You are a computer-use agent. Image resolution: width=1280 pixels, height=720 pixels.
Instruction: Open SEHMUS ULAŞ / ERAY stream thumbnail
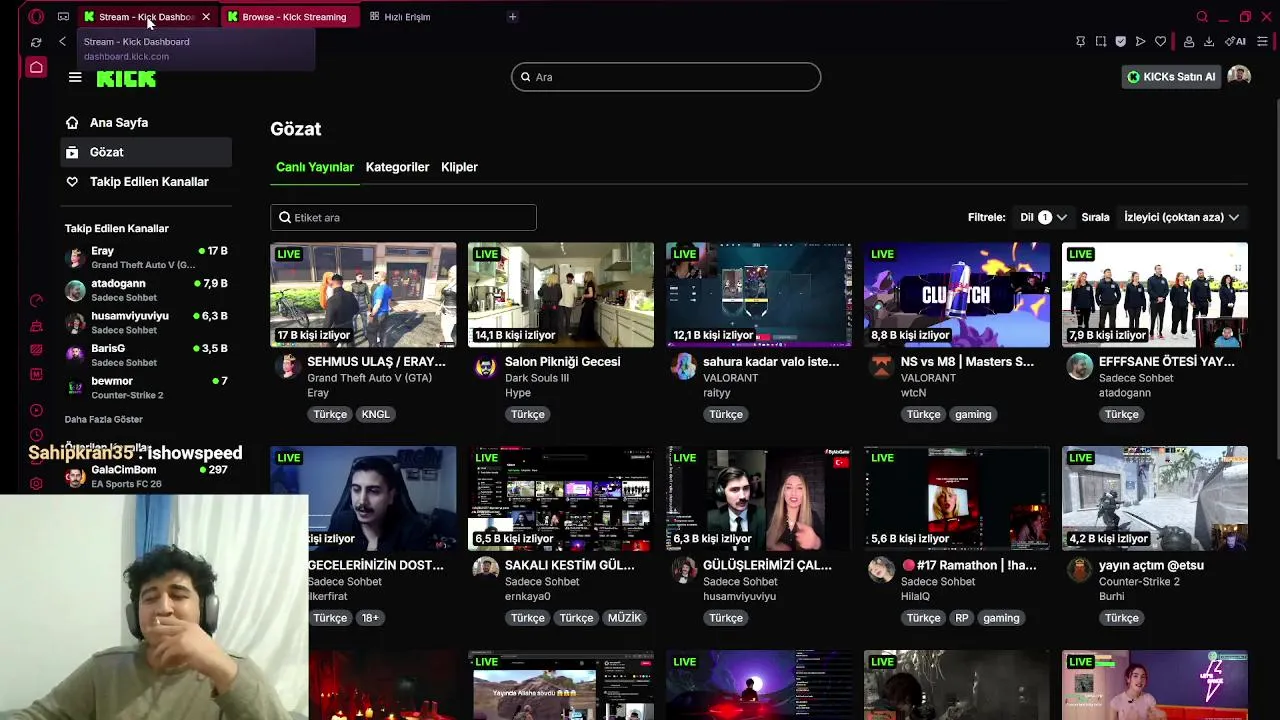coord(363,295)
